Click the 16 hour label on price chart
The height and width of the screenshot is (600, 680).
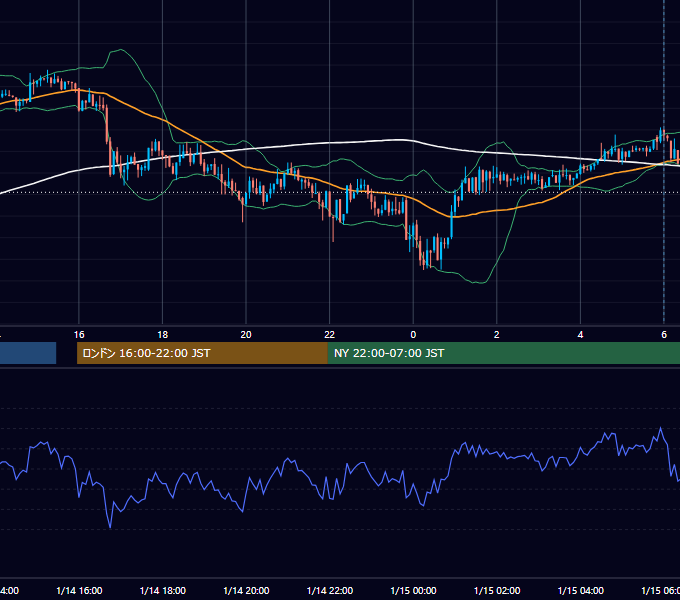pos(79,335)
